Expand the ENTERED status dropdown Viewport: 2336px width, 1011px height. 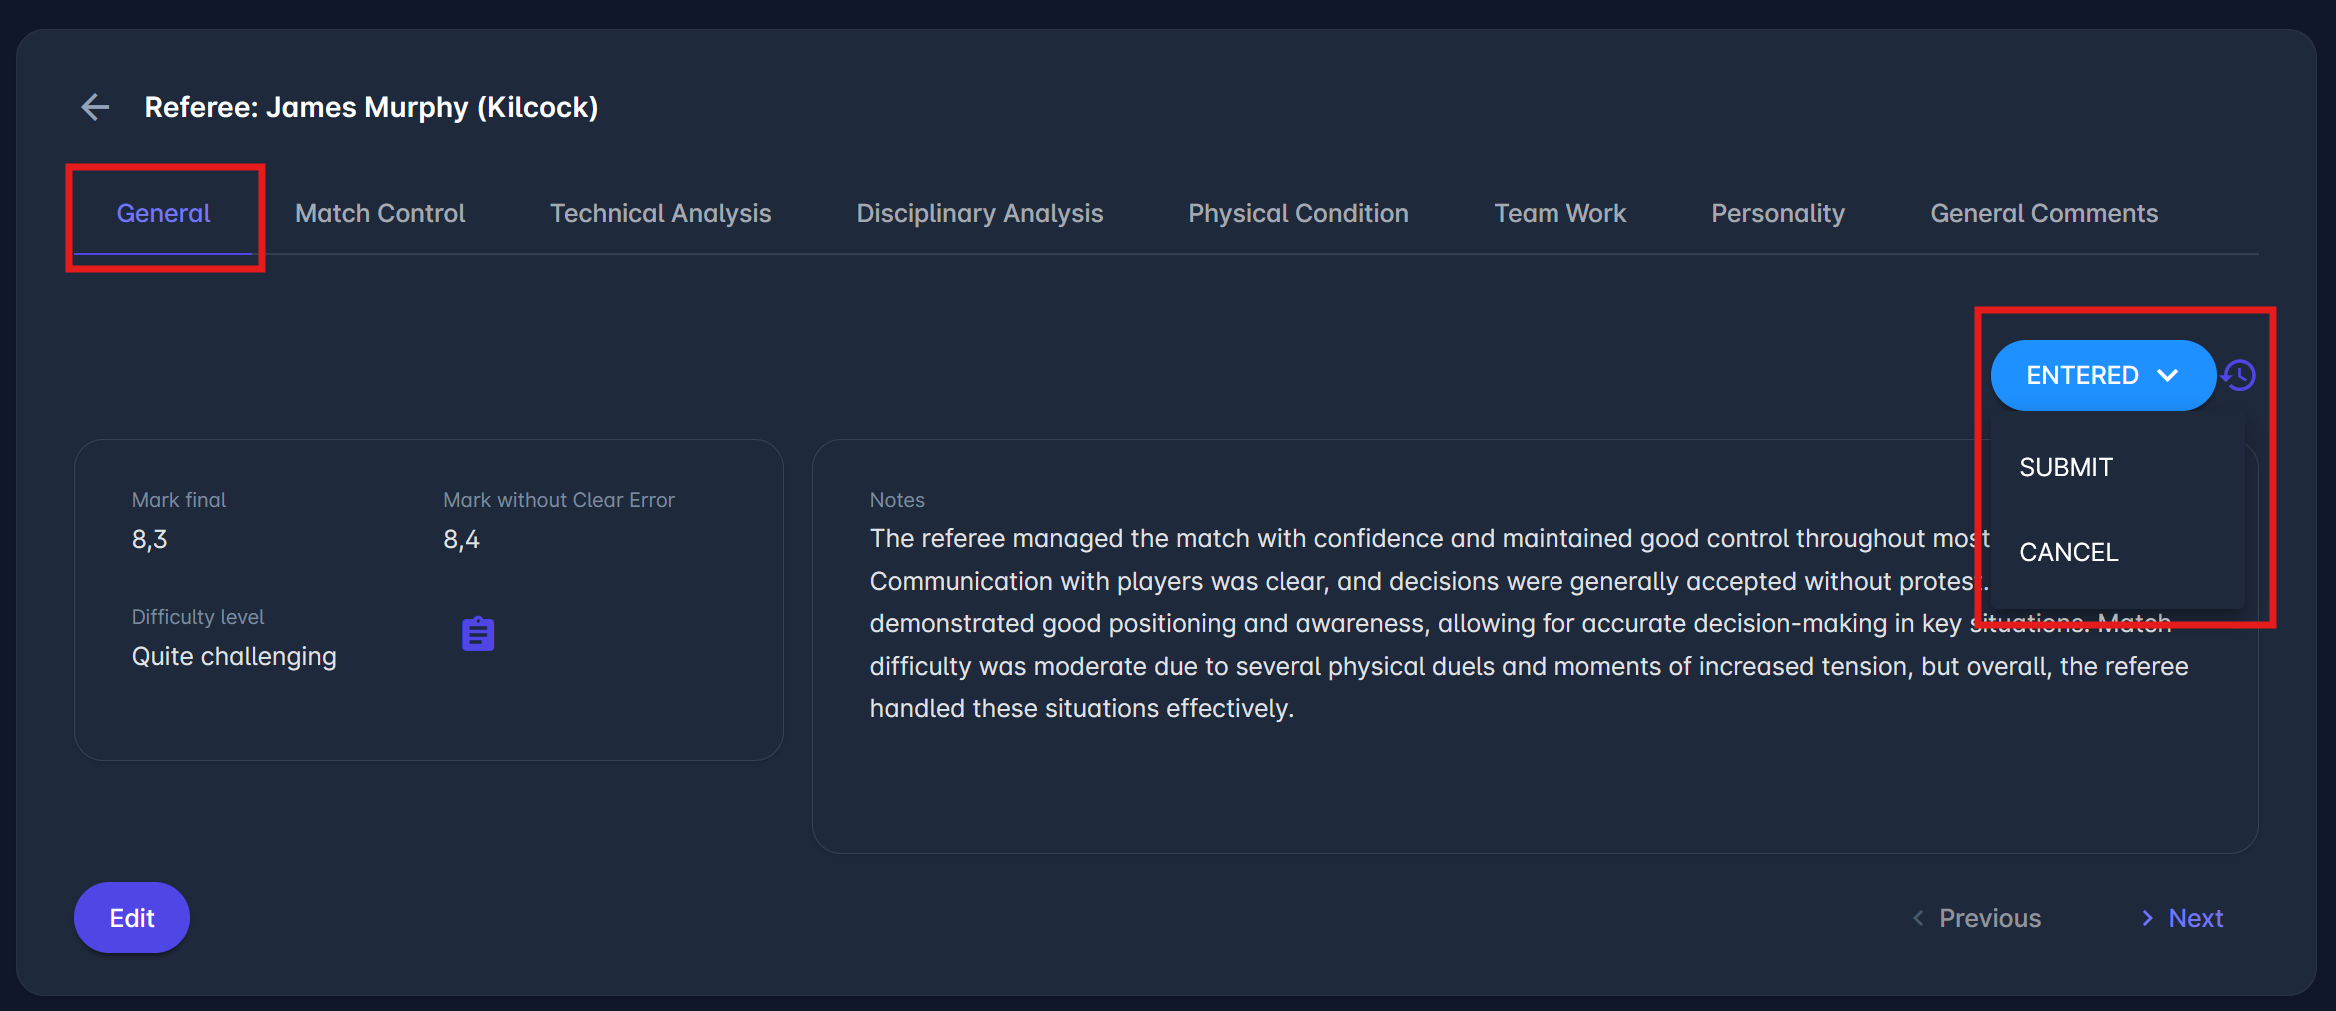2102,376
